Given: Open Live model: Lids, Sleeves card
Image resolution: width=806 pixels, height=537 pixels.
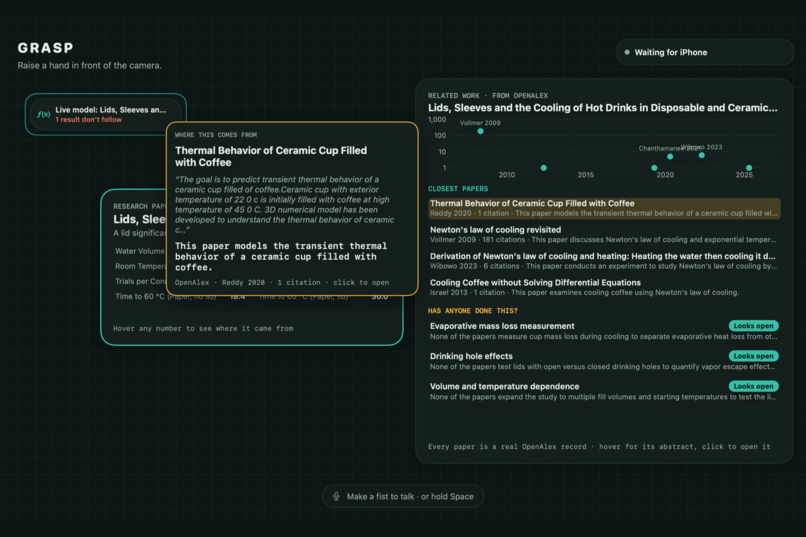Looking at the screenshot, I should (x=106, y=114).
